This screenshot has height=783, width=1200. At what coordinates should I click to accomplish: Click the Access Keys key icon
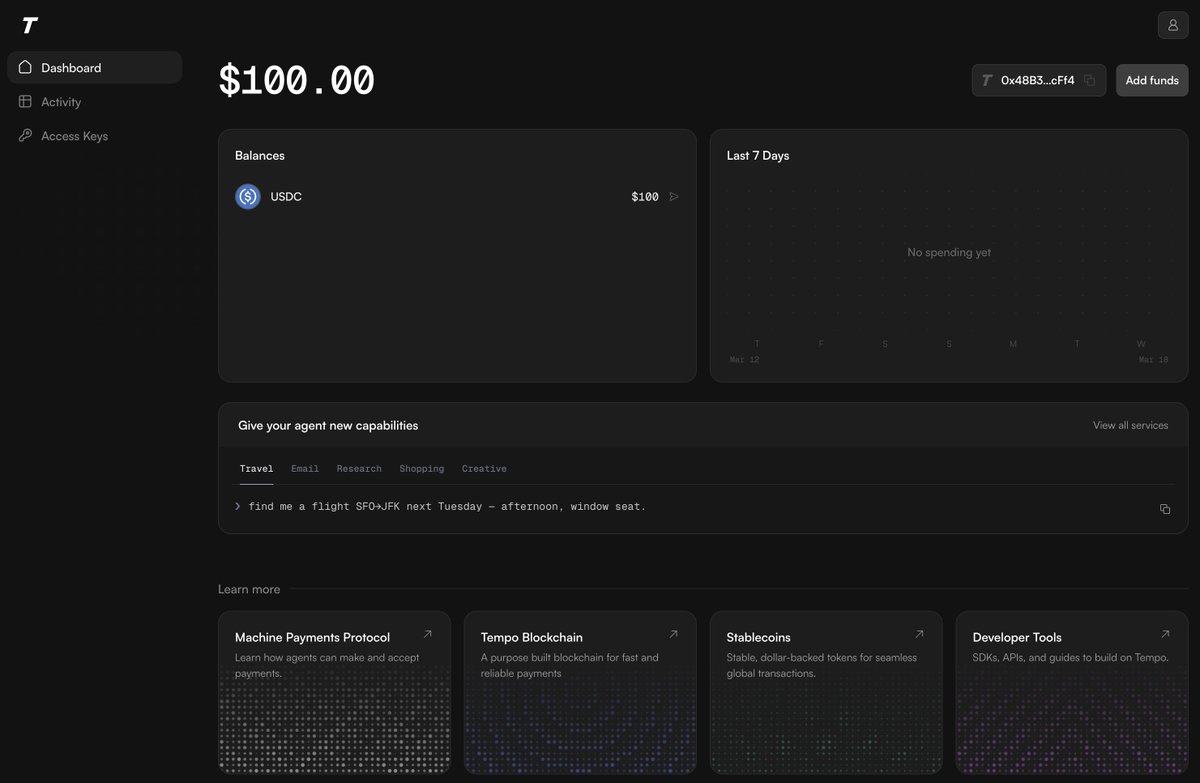coord(25,135)
